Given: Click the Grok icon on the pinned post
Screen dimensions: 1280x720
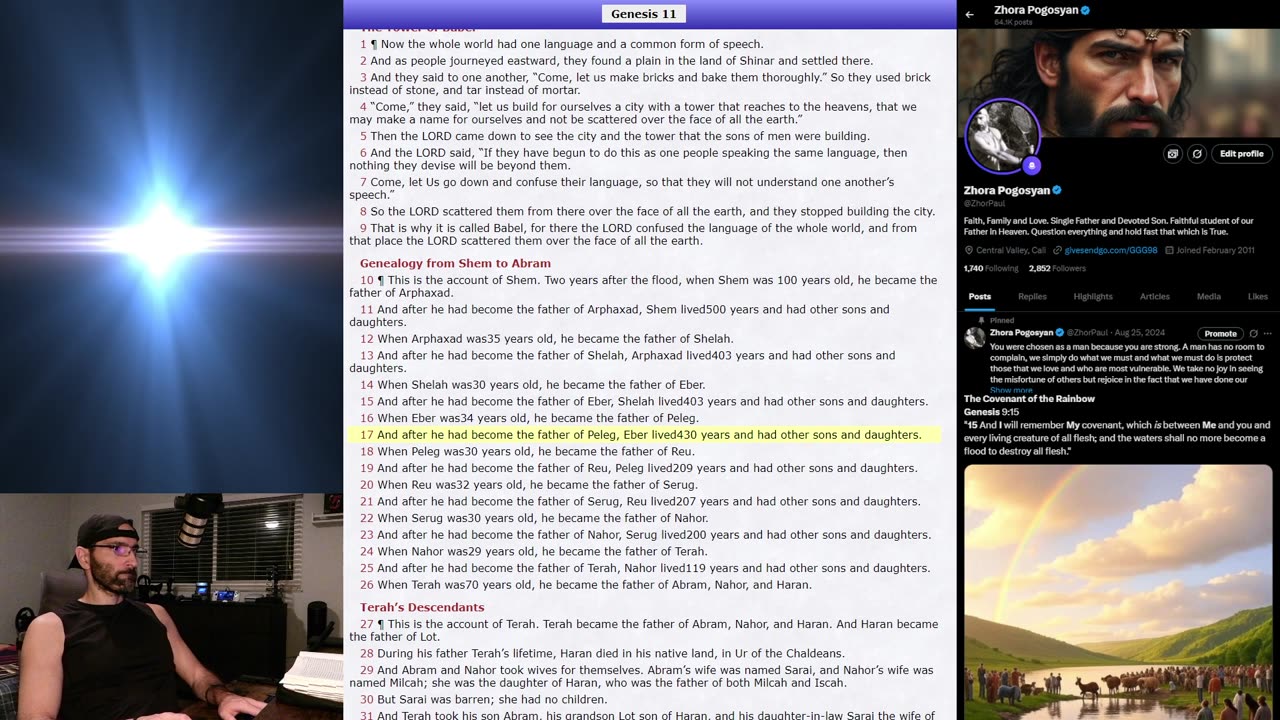Looking at the screenshot, I should 1253,334.
